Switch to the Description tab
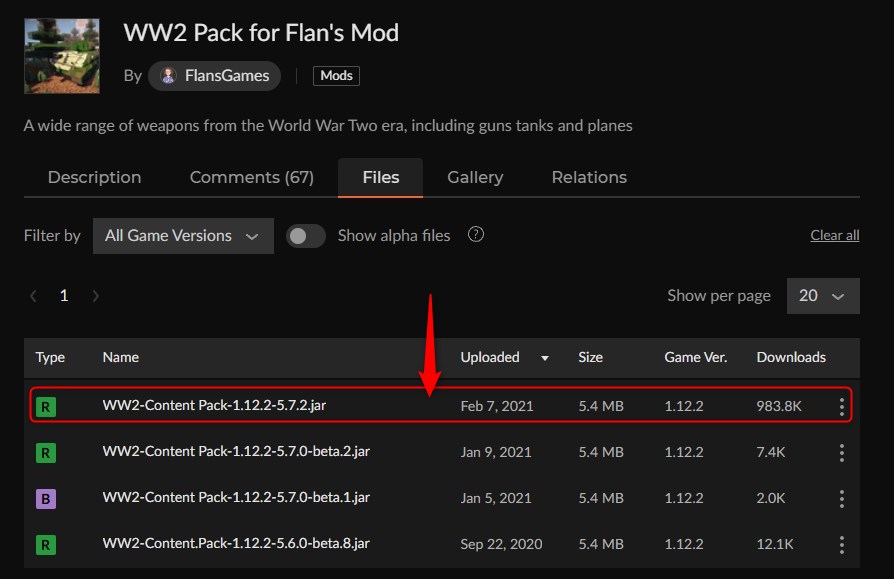 [x=94, y=177]
